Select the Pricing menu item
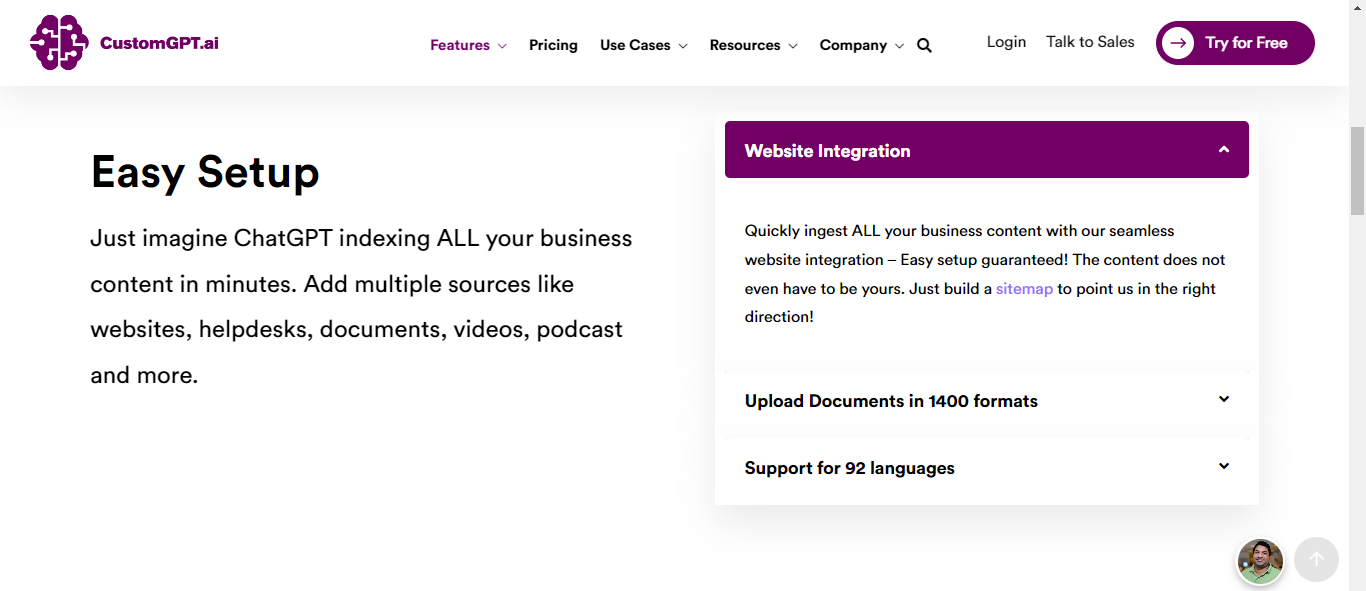 point(553,45)
